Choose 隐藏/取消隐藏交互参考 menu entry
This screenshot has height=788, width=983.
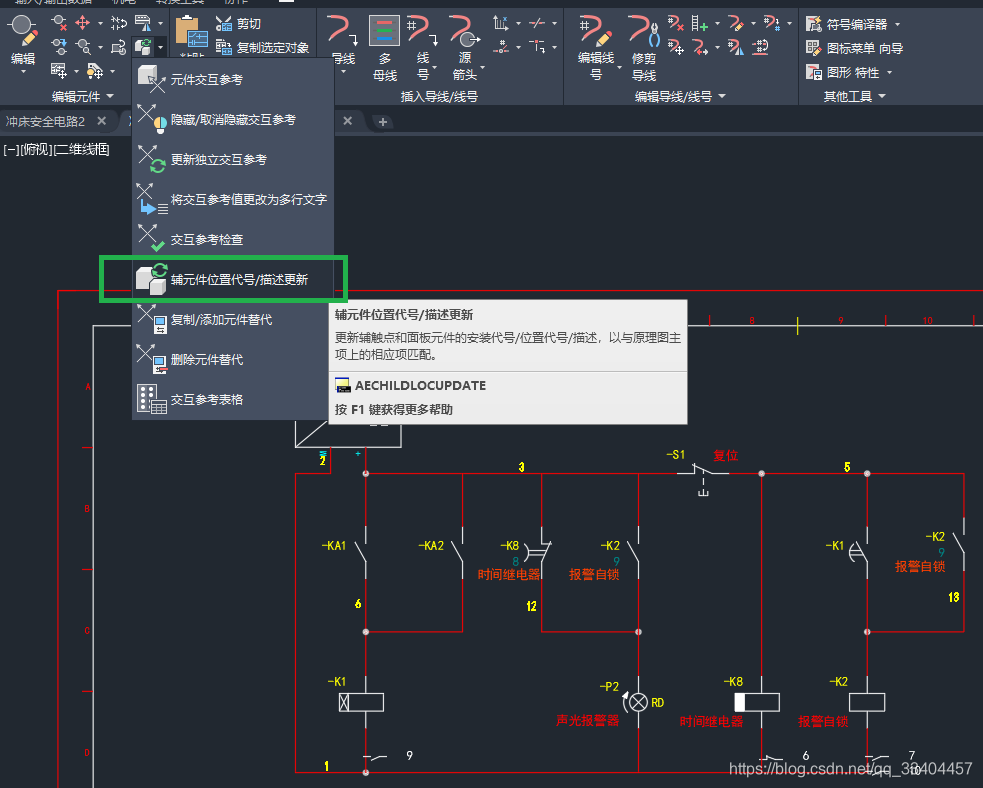(x=233, y=119)
